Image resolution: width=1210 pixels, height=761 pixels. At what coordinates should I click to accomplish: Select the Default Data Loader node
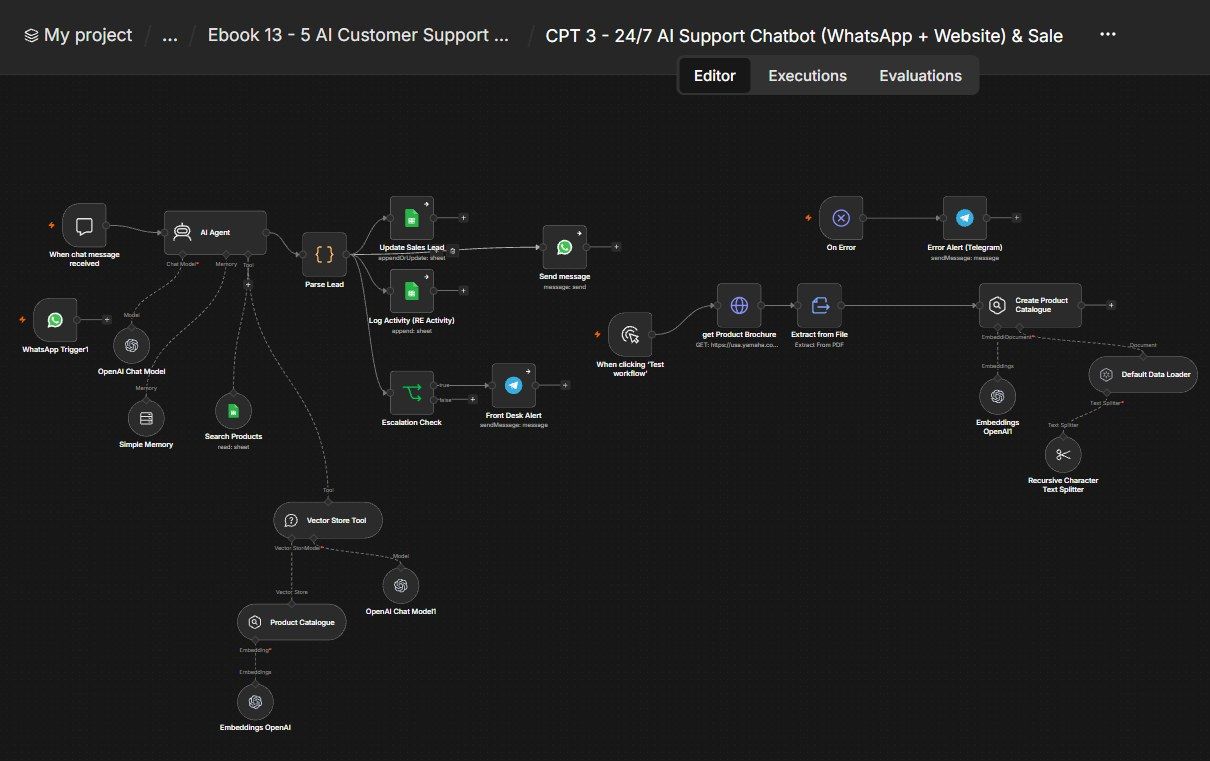click(x=1142, y=374)
